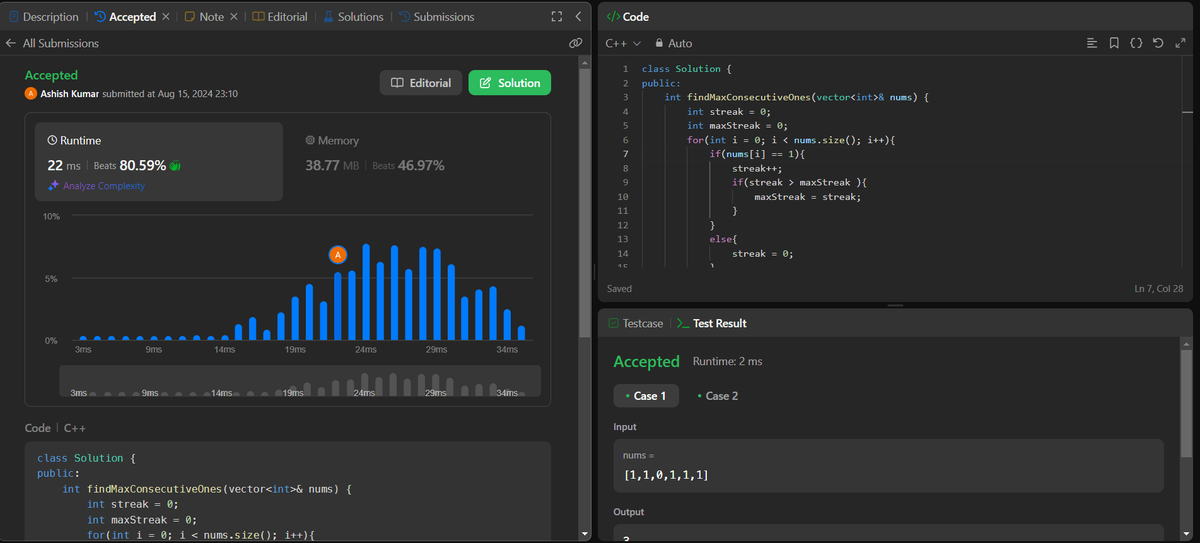Select the Test Result tab
Viewport: 1200px width, 543px height.
click(x=711, y=323)
